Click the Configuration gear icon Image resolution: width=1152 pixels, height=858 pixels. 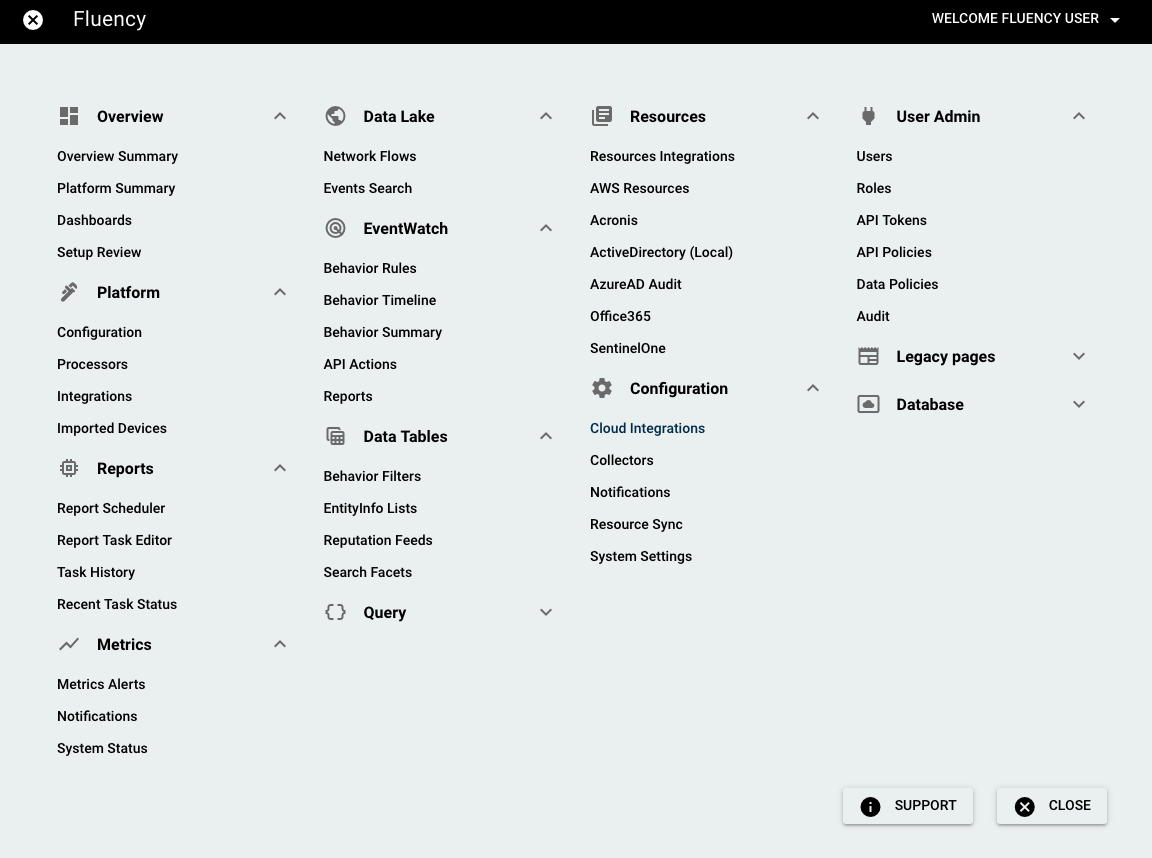602,388
